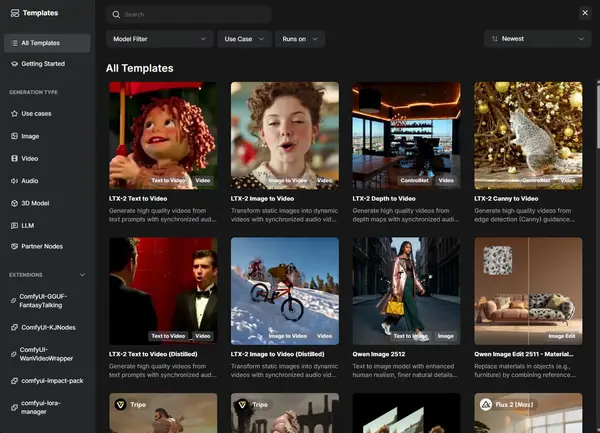Screen dimensions: 600x433
Task: Open LTX-2 Text to Video template thumbnail
Action: pyautogui.click(x=163, y=135)
